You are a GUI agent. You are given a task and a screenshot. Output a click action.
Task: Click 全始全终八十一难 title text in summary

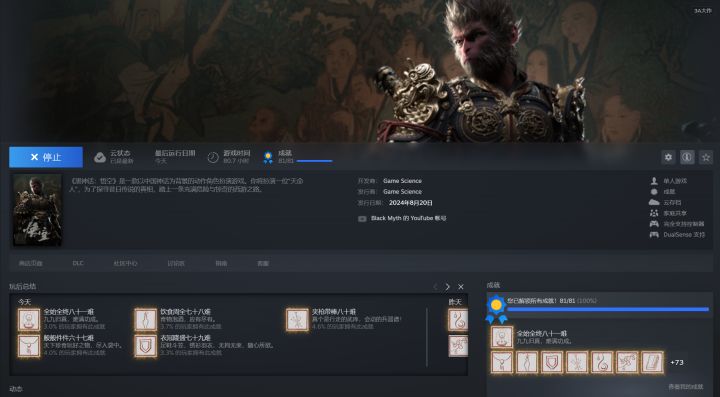click(x=69, y=312)
